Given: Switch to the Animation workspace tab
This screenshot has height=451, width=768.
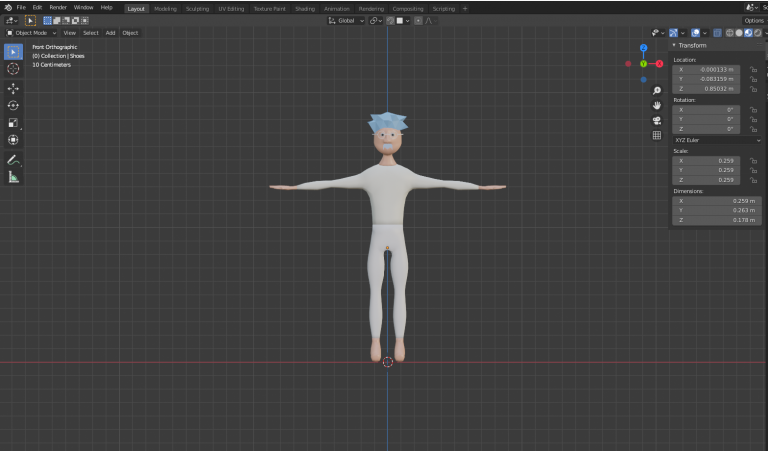Looking at the screenshot, I should (337, 8).
